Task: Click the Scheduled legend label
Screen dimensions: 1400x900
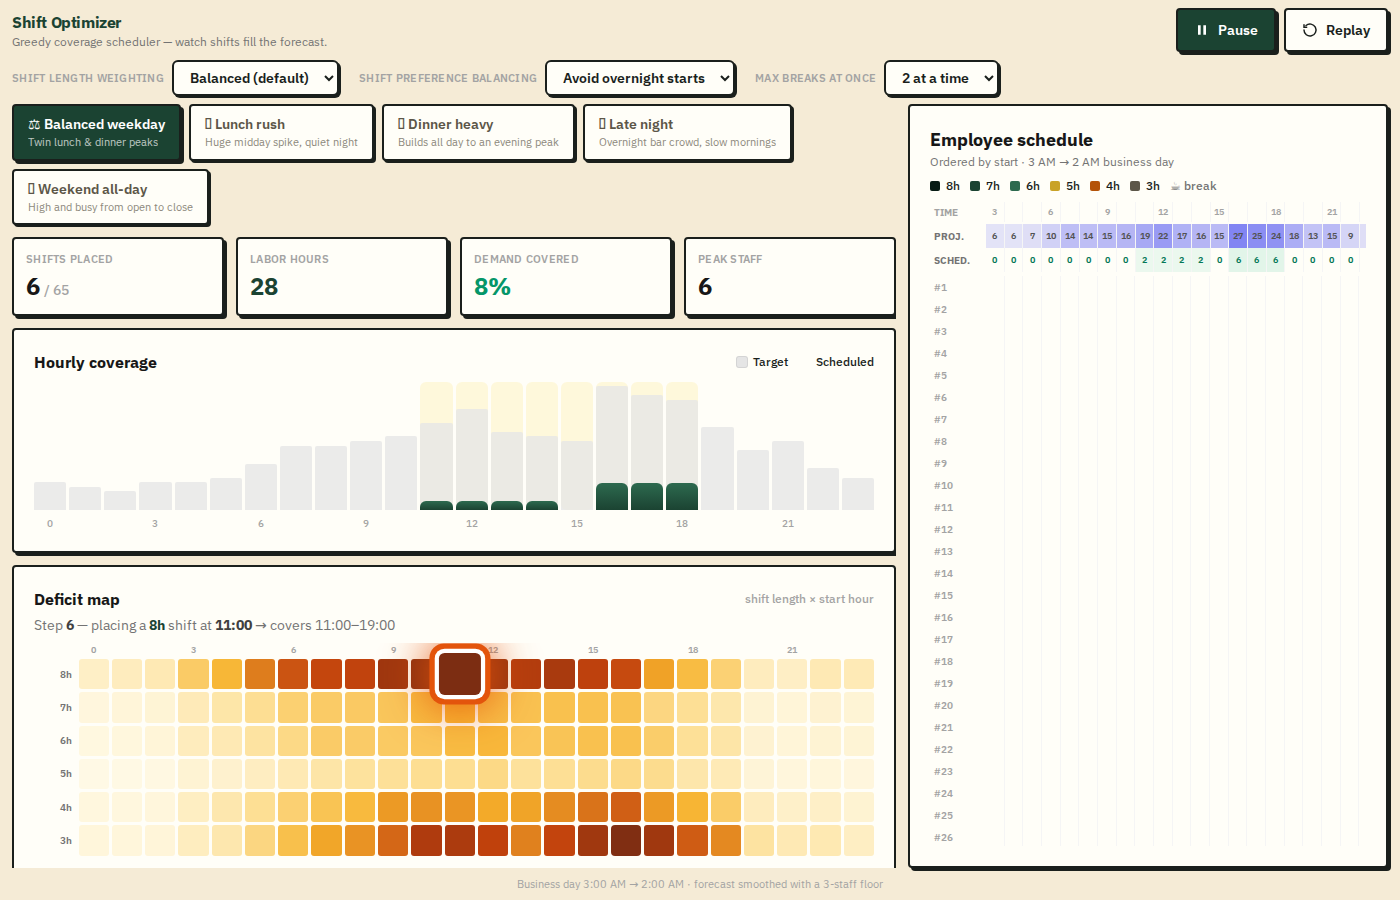Action: point(845,362)
